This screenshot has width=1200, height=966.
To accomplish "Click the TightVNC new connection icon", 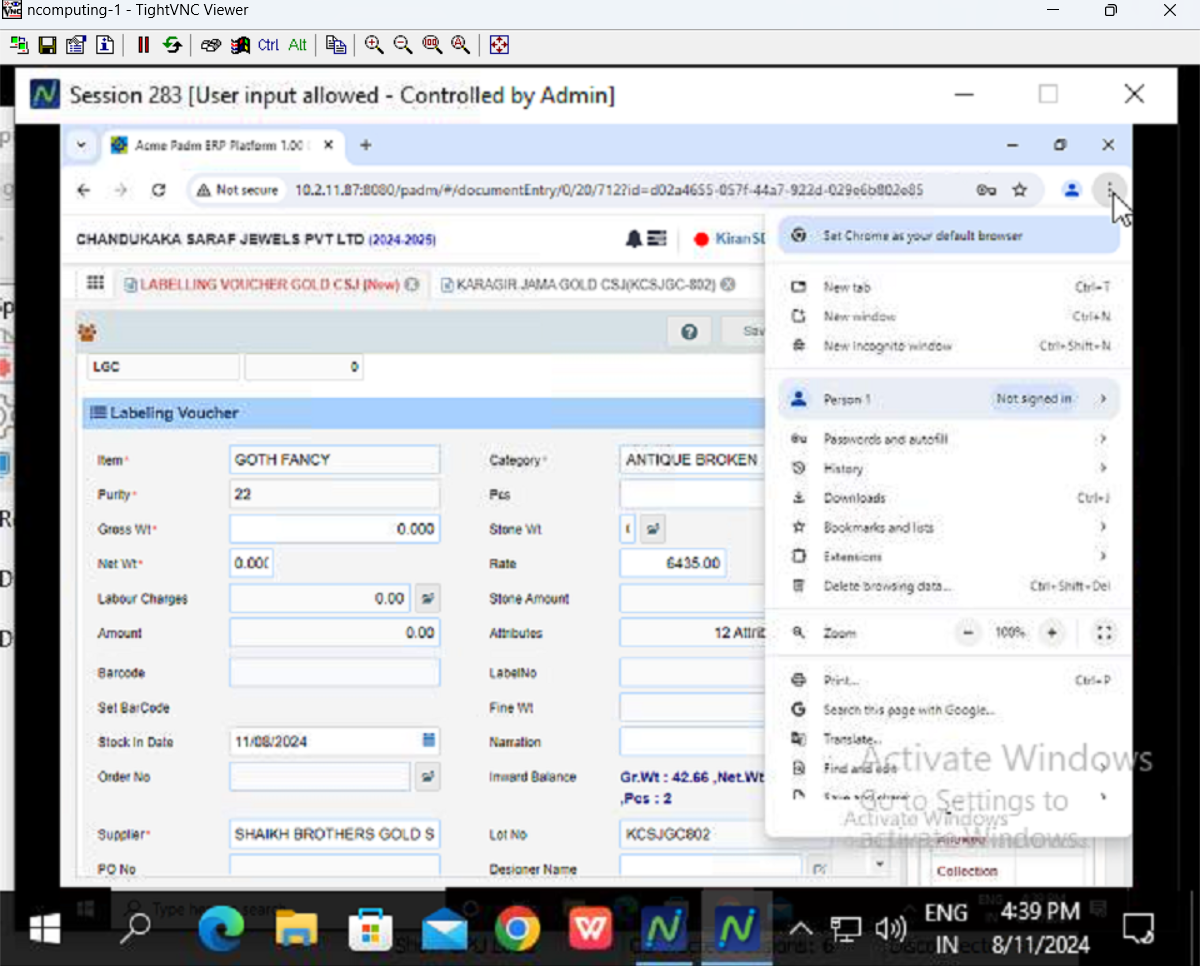I will click(x=19, y=45).
